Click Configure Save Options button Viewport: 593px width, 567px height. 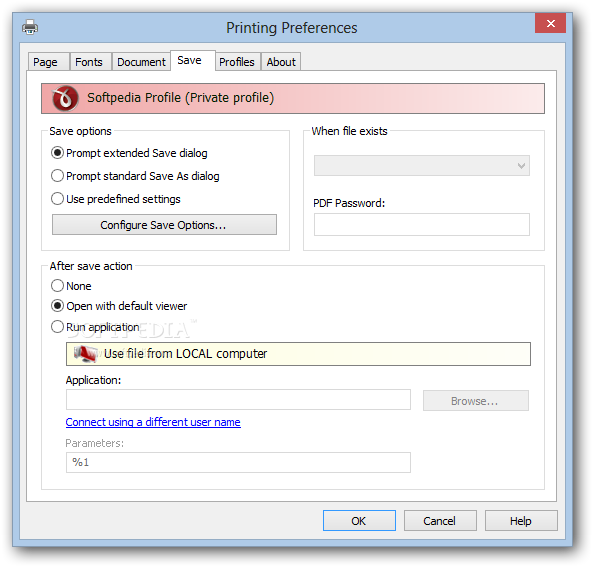[164, 225]
